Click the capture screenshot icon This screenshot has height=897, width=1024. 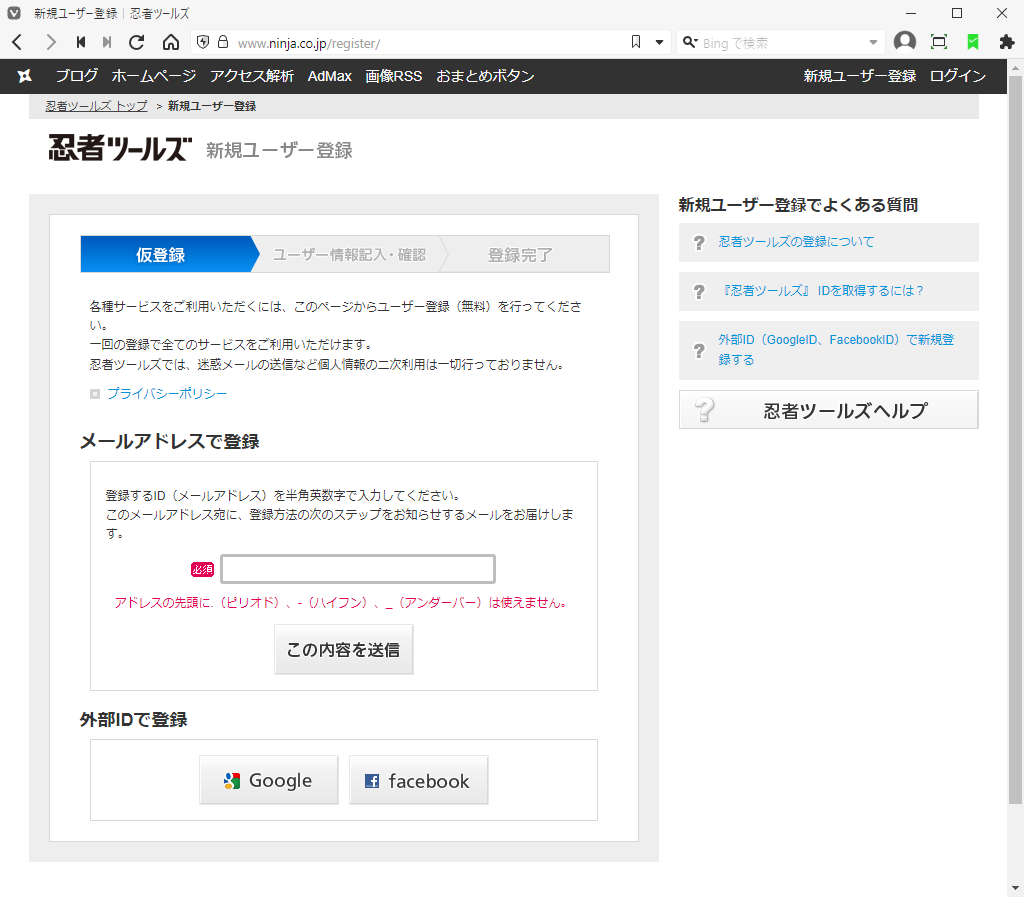[938, 42]
